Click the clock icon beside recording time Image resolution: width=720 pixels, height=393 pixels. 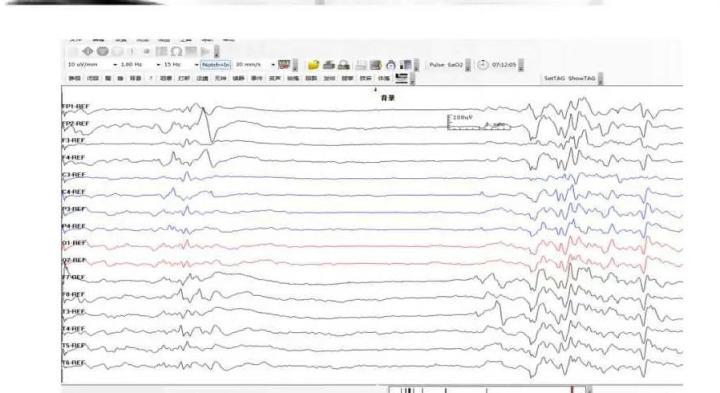coord(483,65)
